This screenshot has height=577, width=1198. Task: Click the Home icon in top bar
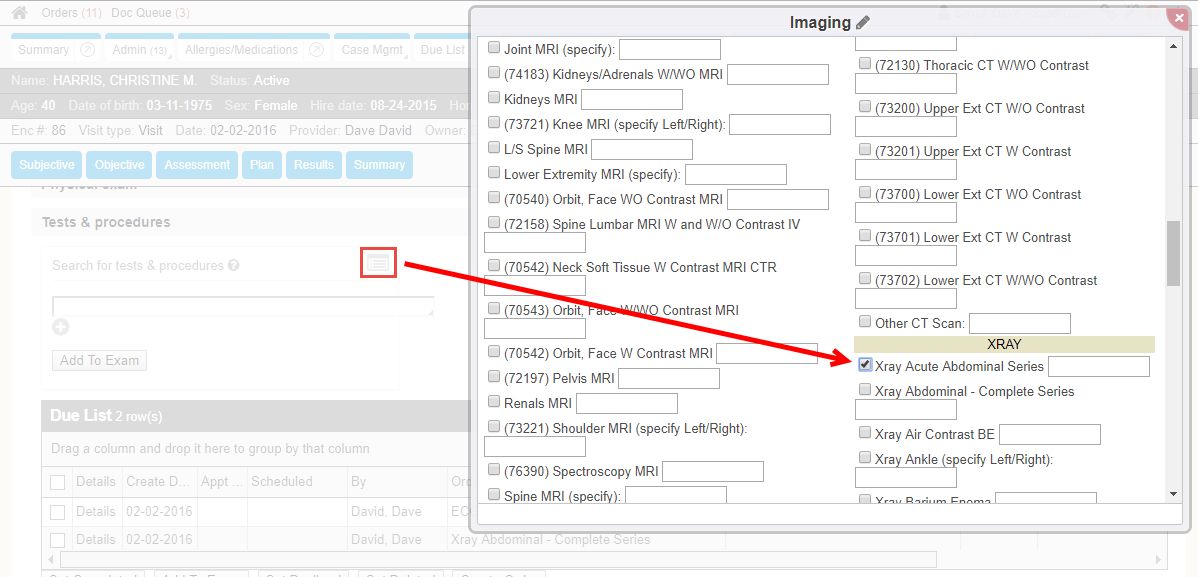click(x=19, y=13)
